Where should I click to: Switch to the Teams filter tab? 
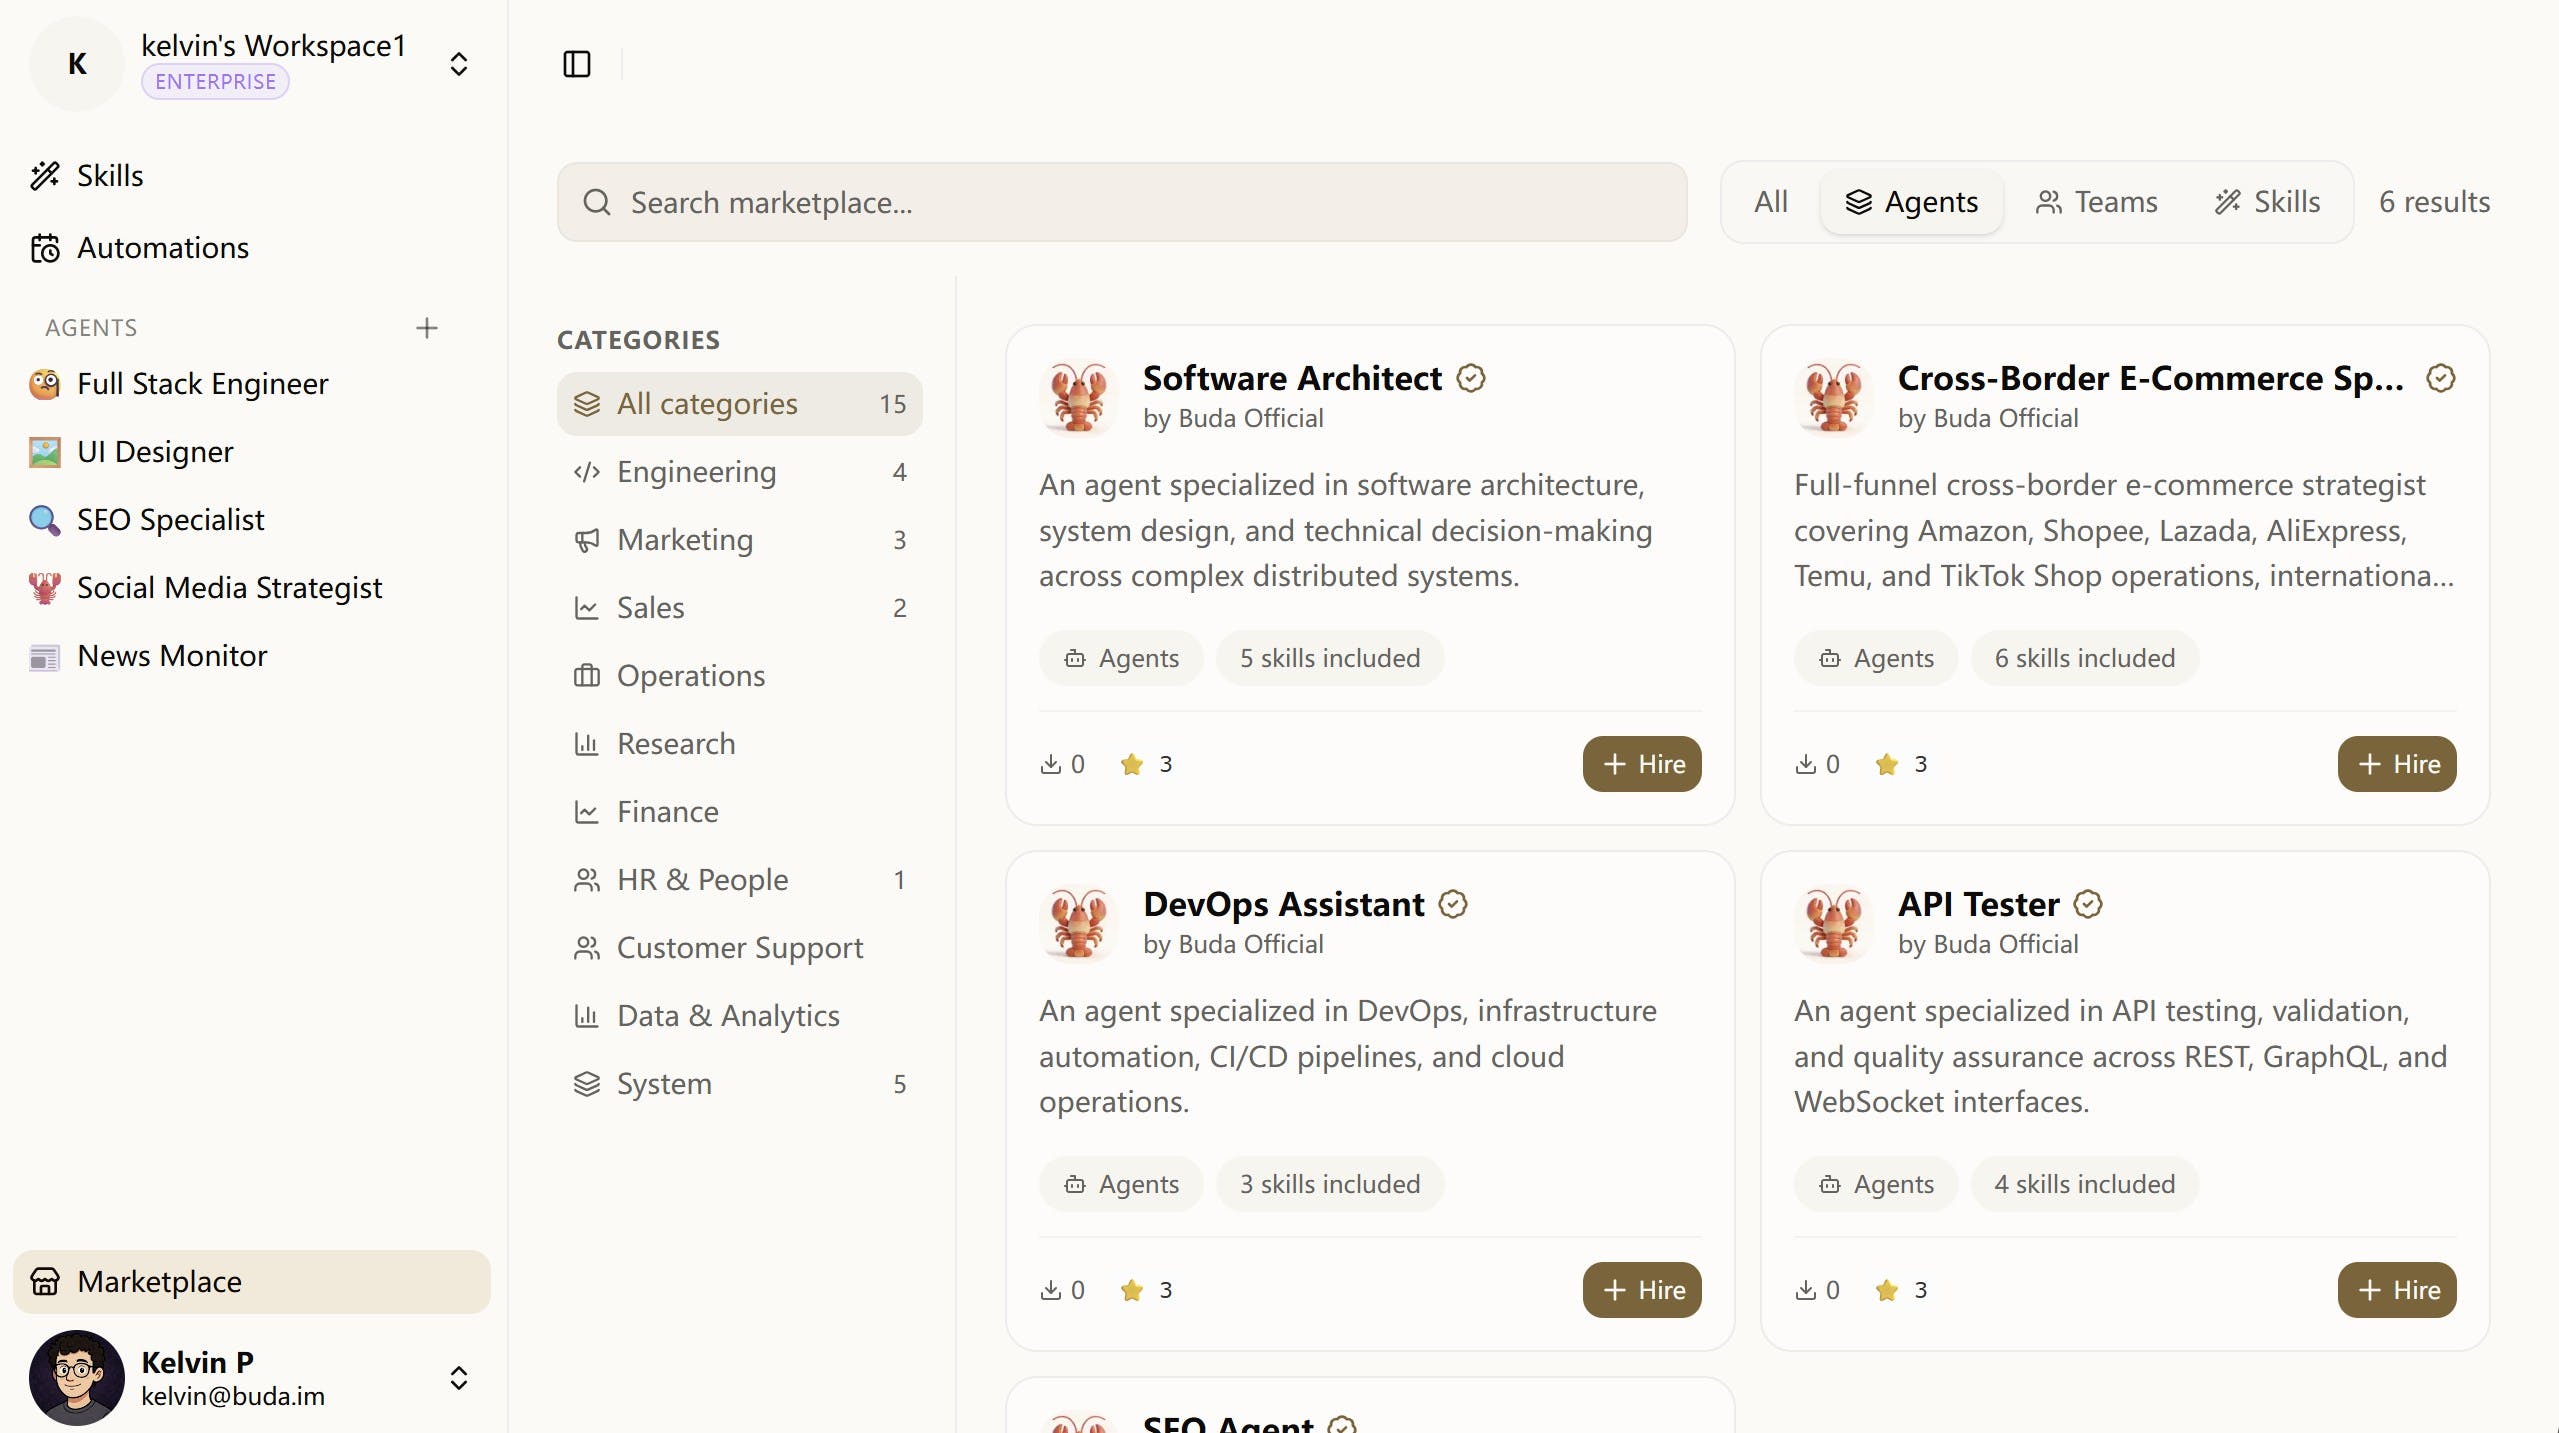2096,202
